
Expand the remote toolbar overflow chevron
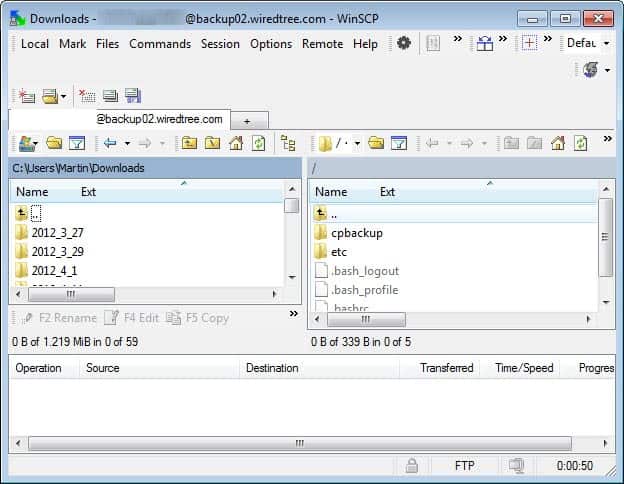point(607,139)
